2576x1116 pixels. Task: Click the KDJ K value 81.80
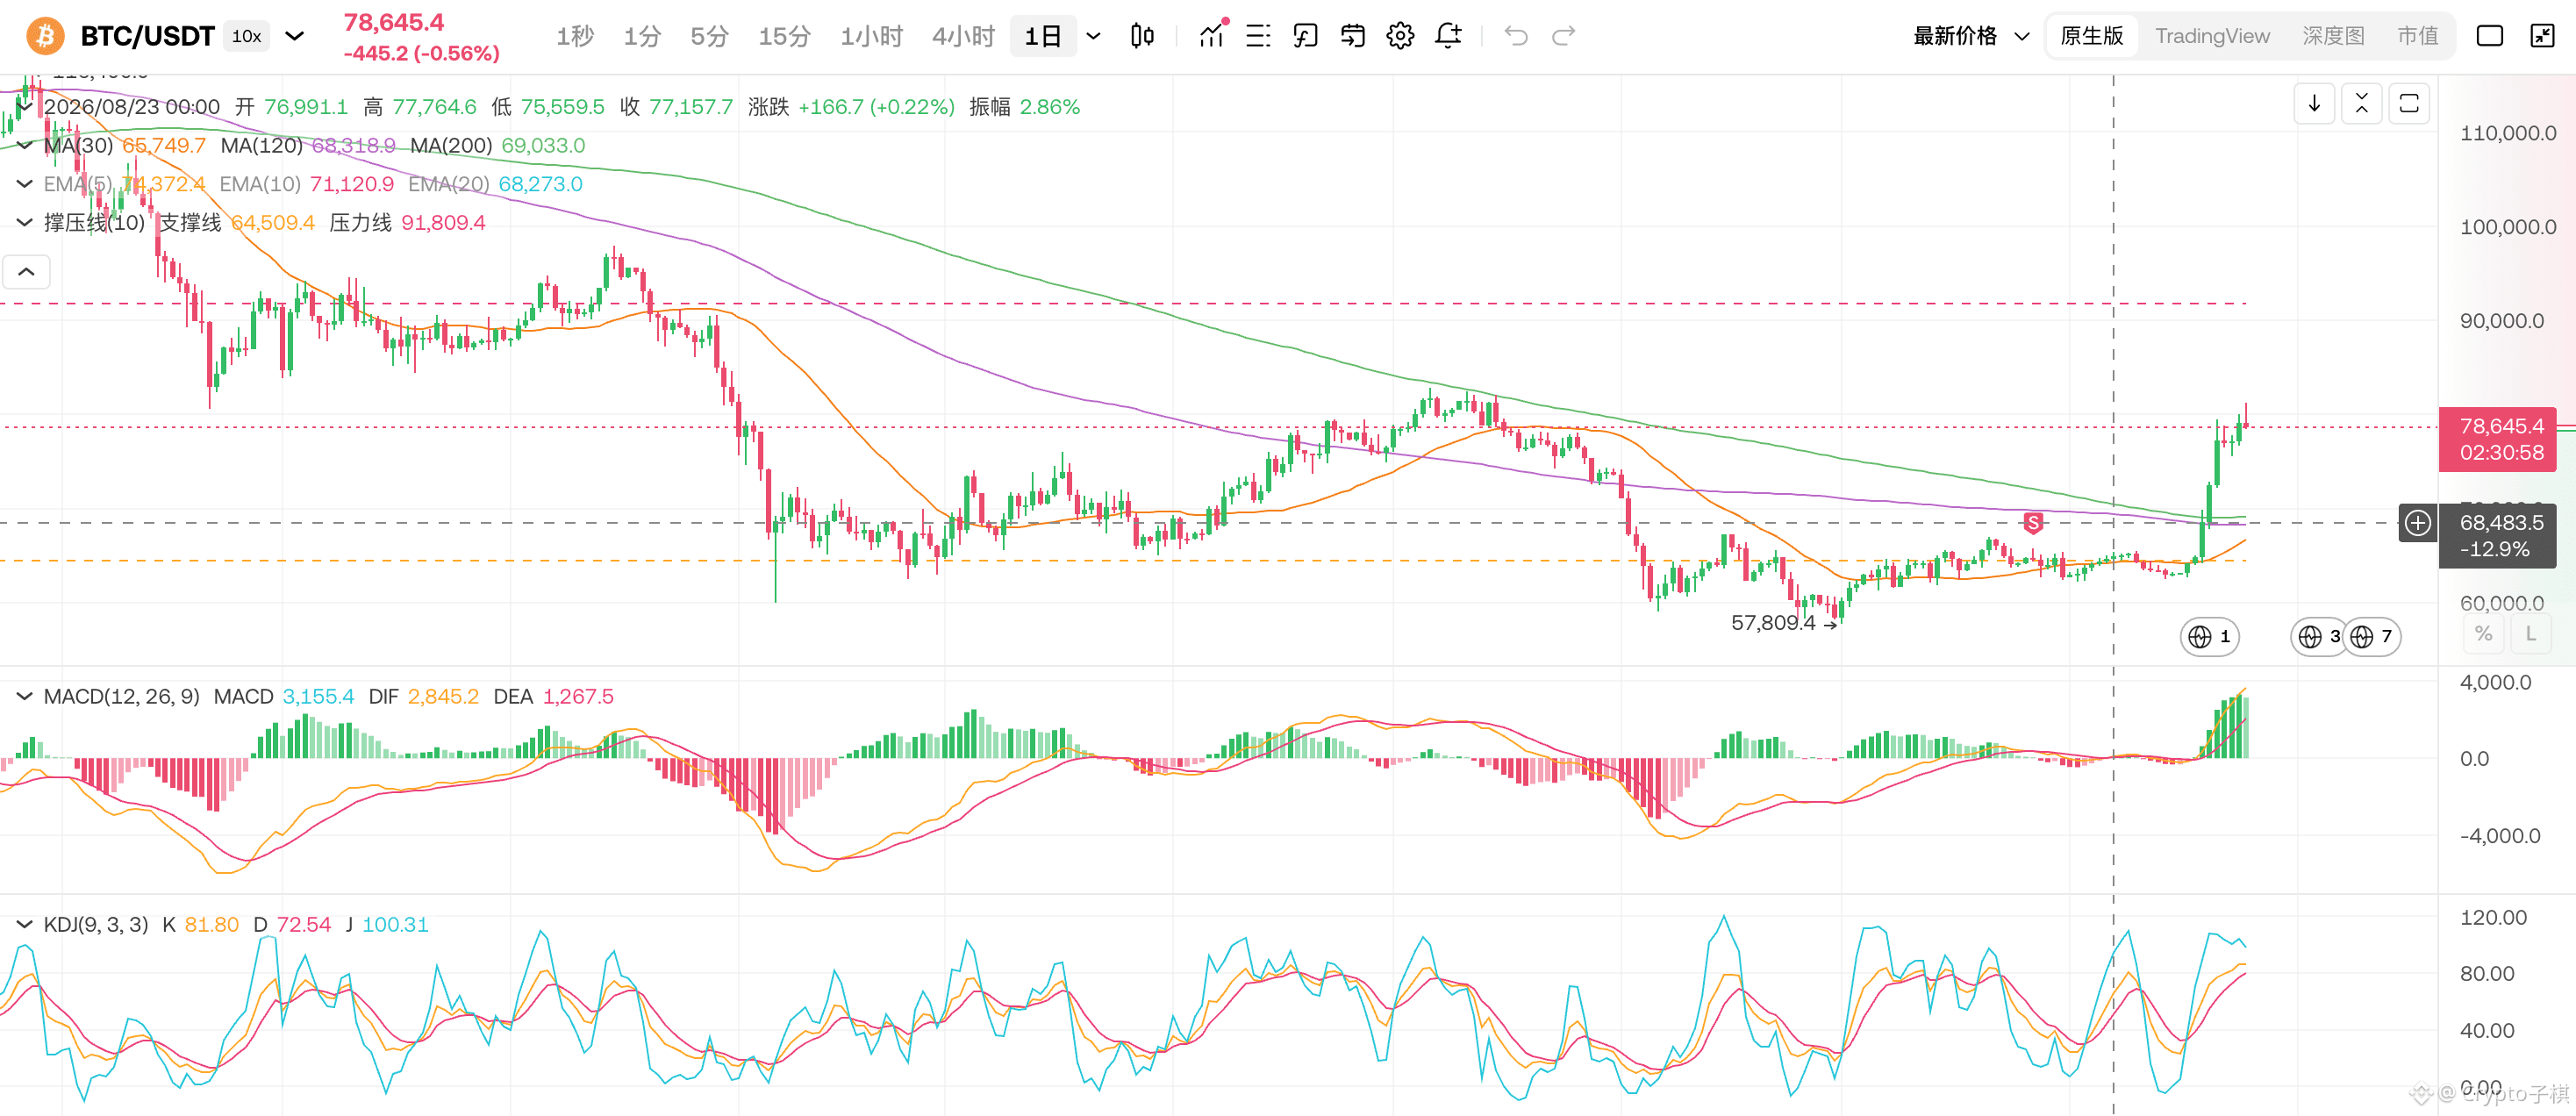(x=211, y=924)
